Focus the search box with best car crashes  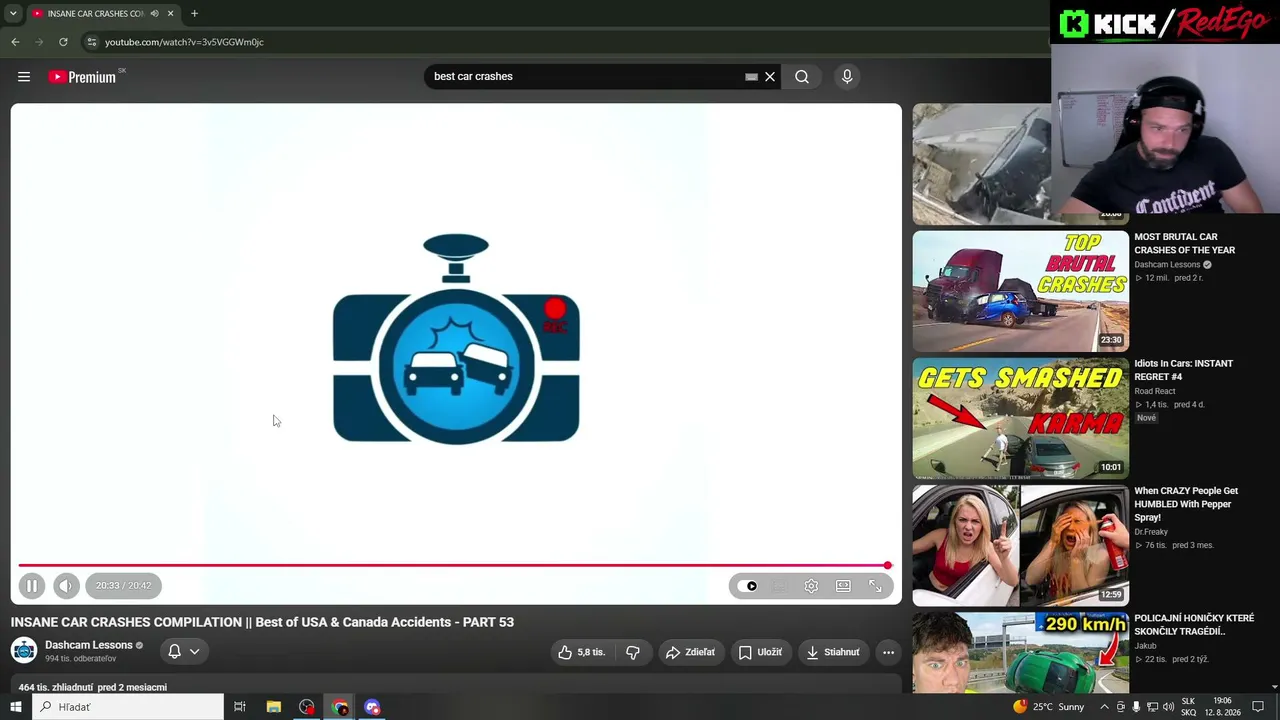tap(585, 77)
